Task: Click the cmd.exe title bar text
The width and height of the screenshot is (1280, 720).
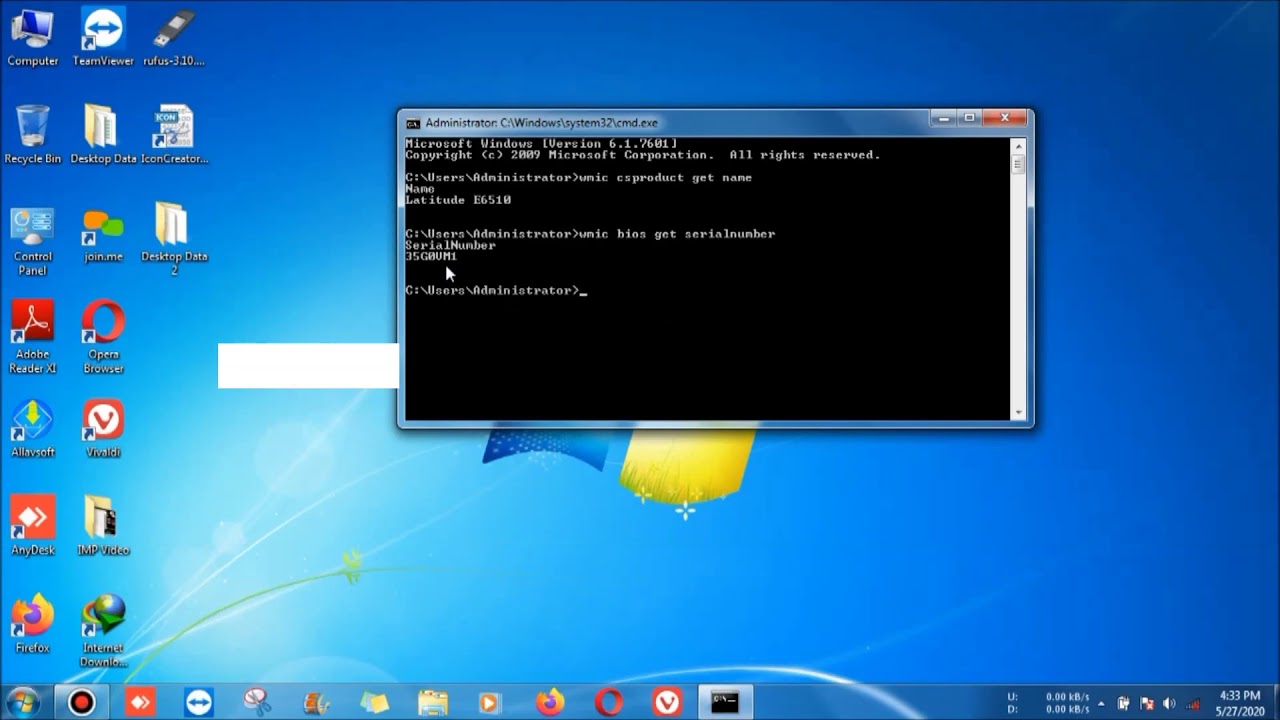Action: pyautogui.click(x=541, y=123)
